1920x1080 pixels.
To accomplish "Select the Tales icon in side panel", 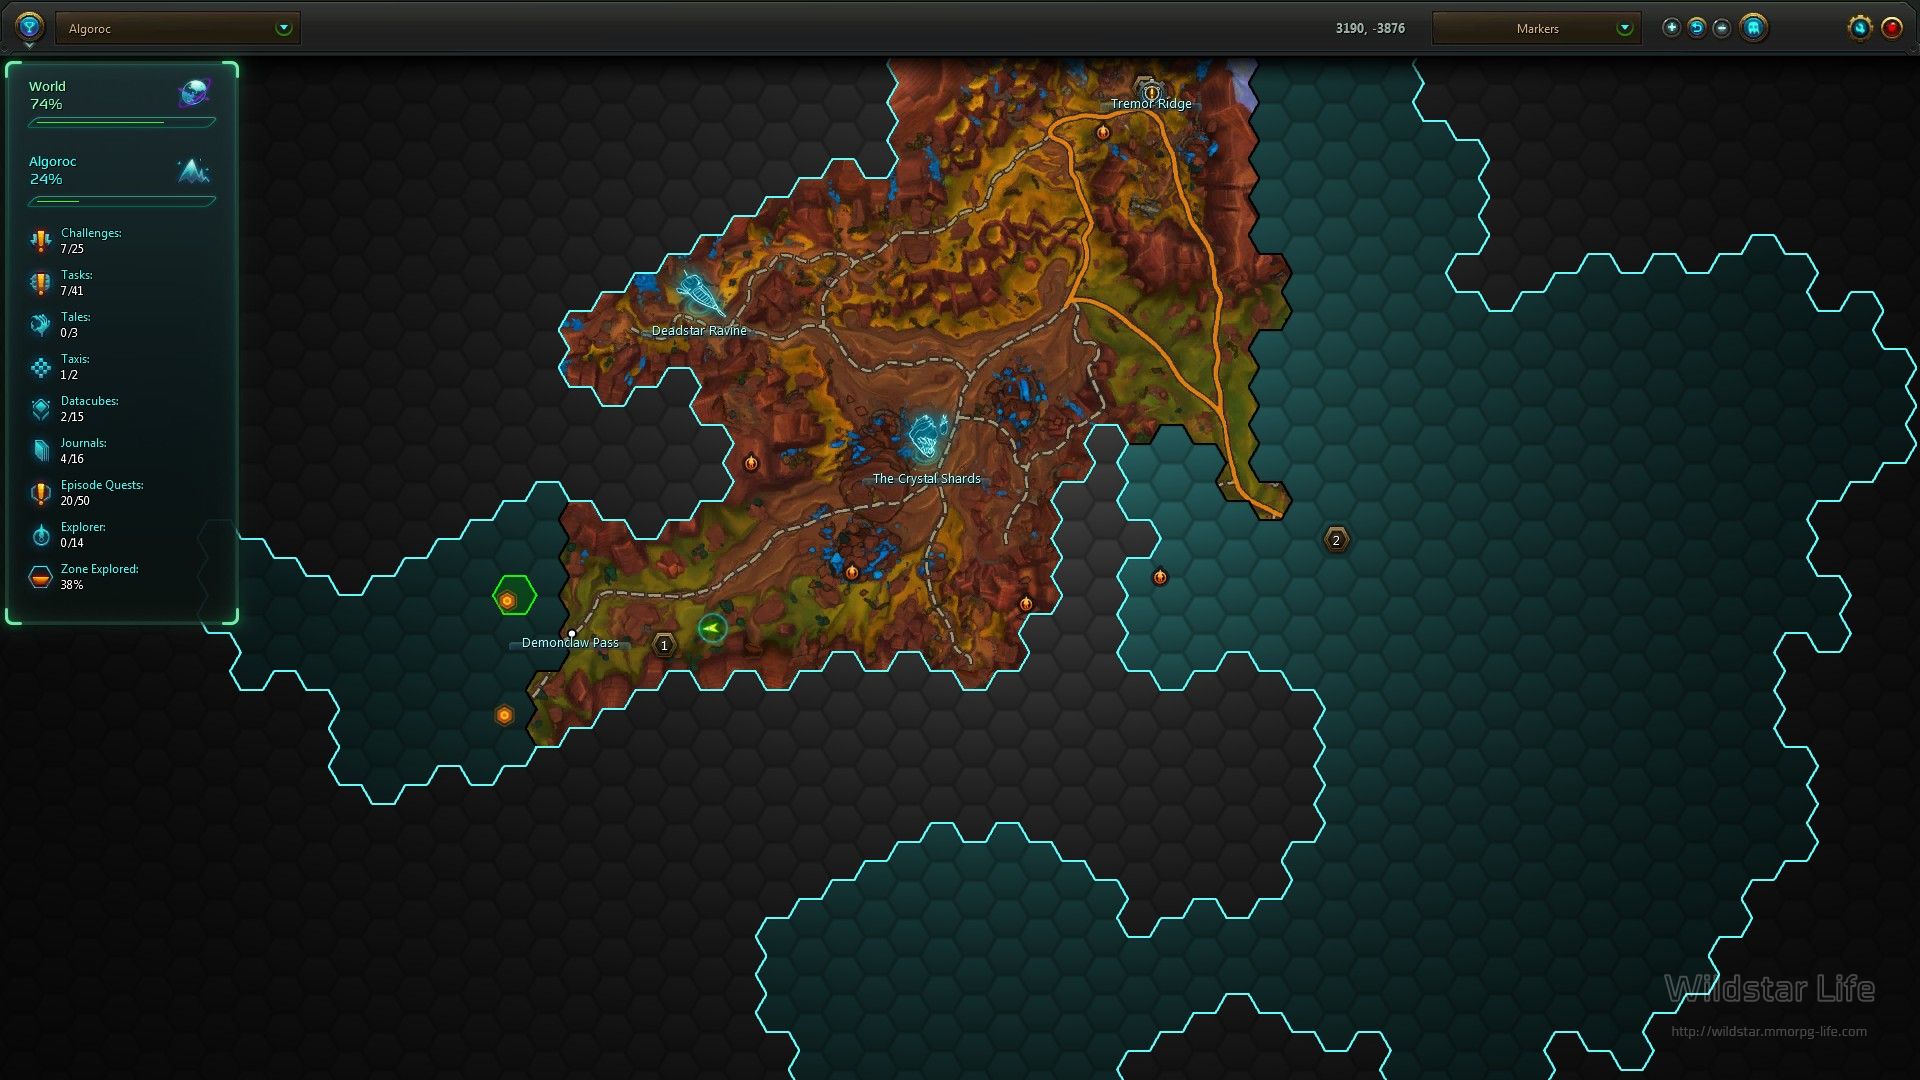I will coord(40,325).
